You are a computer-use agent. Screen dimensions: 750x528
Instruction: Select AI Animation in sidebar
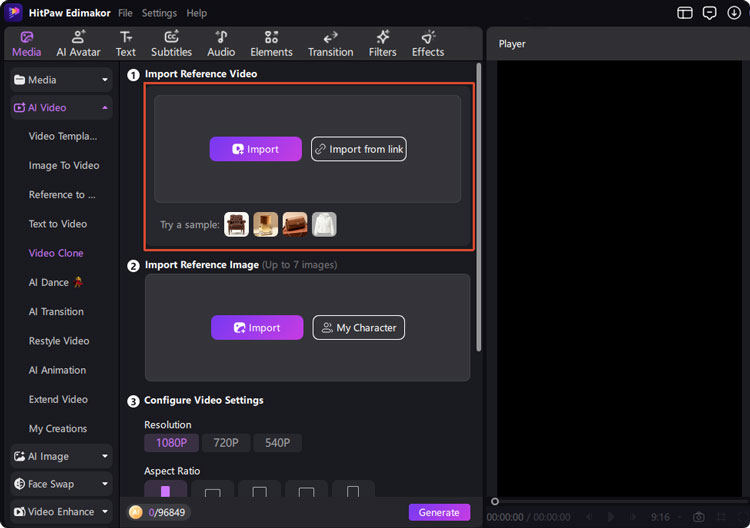click(57, 370)
